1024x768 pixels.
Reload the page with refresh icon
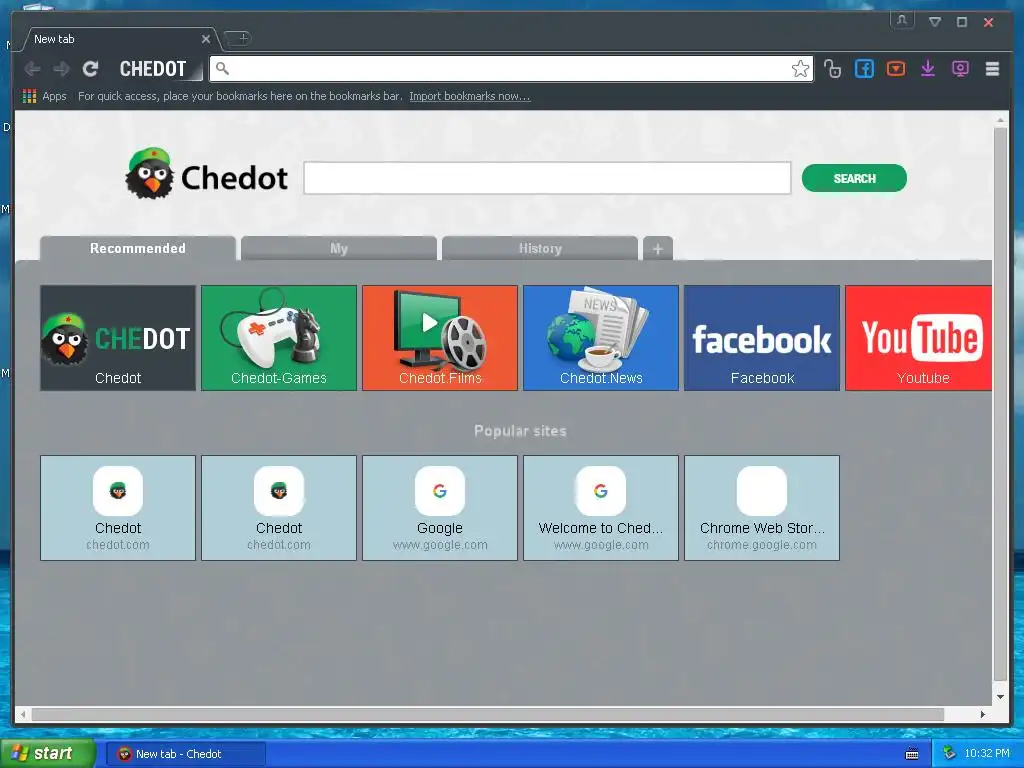(90, 69)
